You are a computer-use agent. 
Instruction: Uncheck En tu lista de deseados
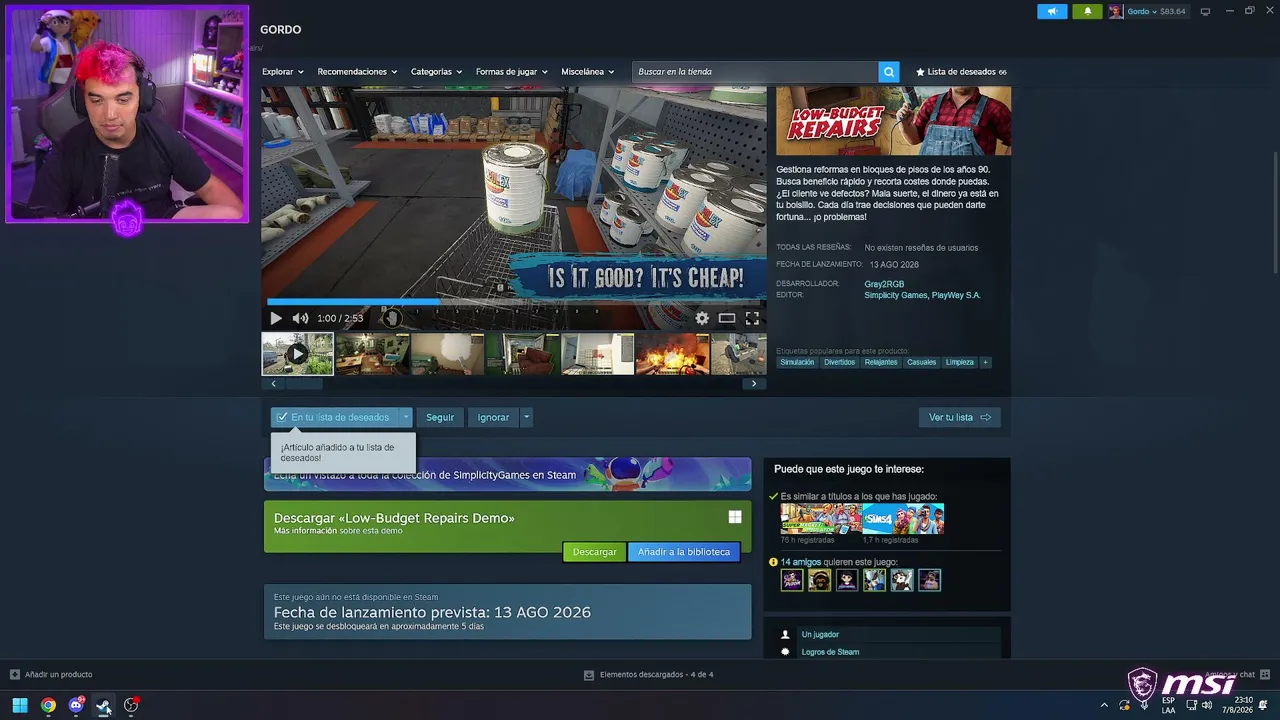pyautogui.click(x=334, y=417)
